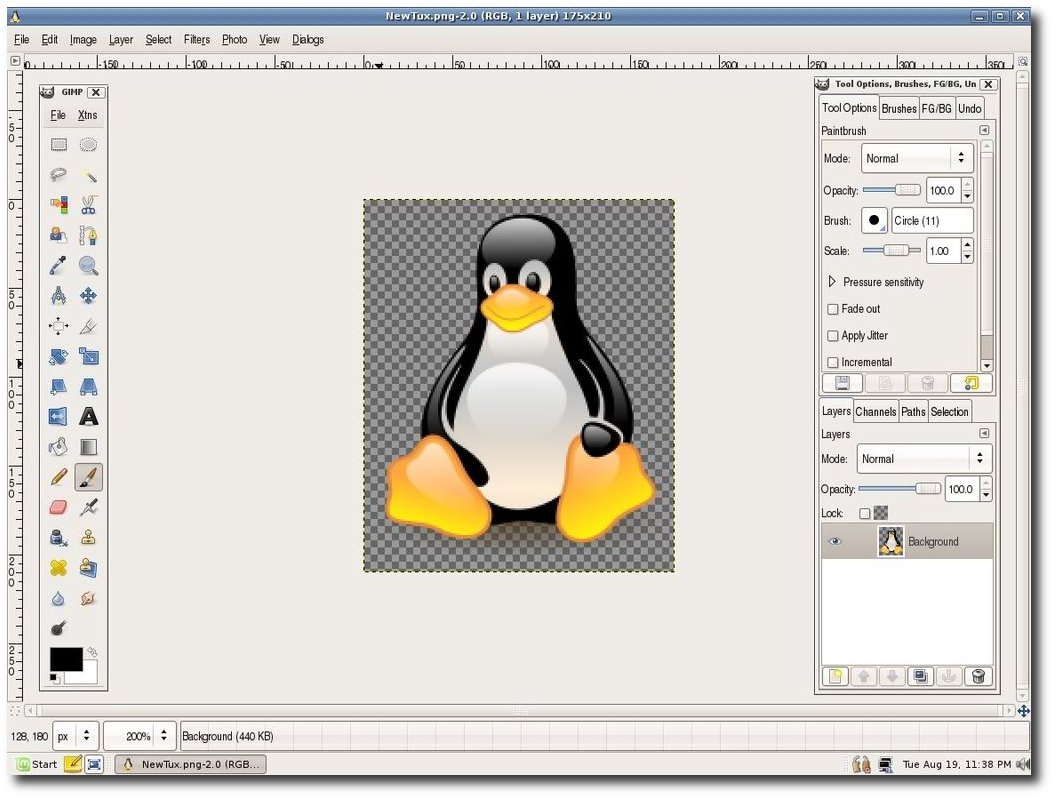1054x798 pixels.
Task: Select the Paths pen tool
Action: pyautogui.click(x=88, y=235)
